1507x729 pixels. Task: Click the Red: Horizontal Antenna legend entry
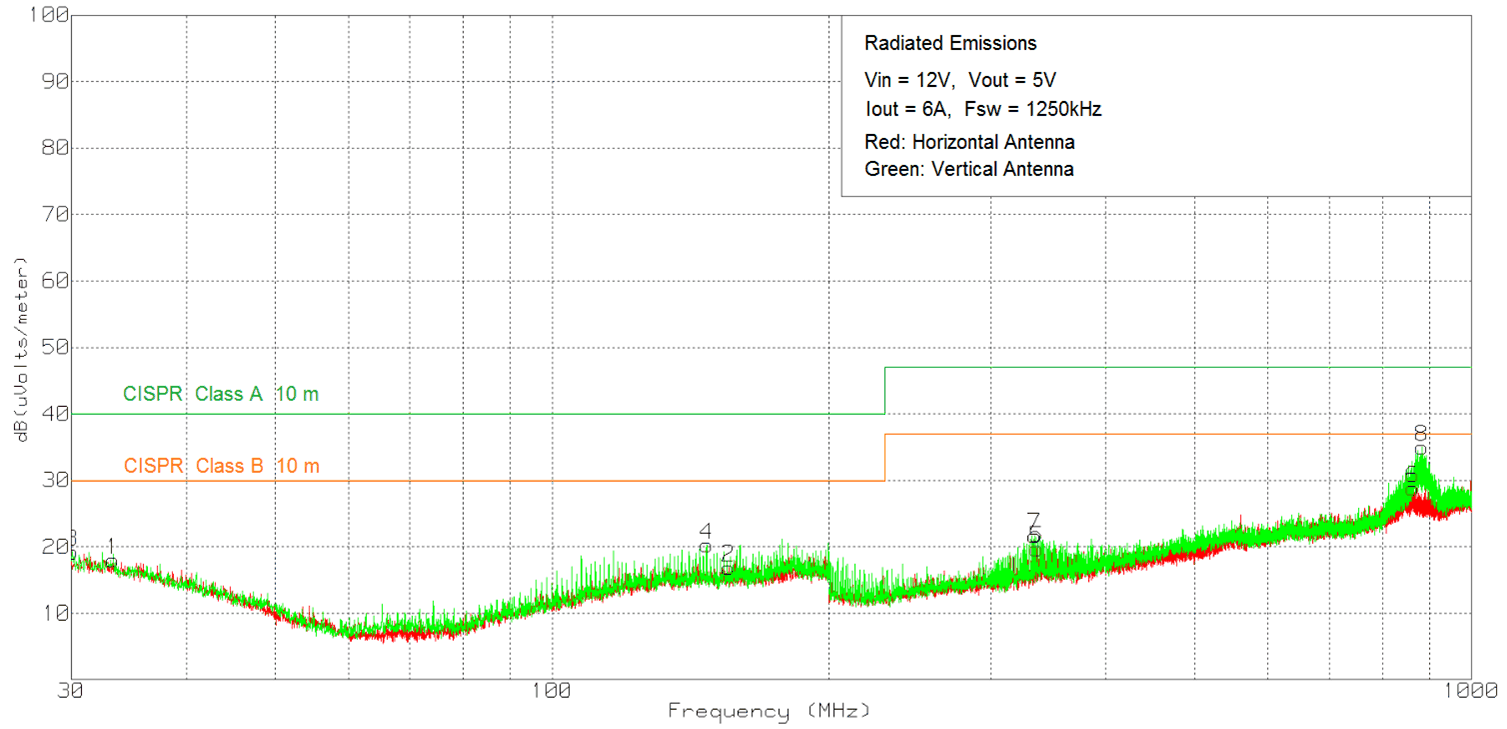(969, 142)
